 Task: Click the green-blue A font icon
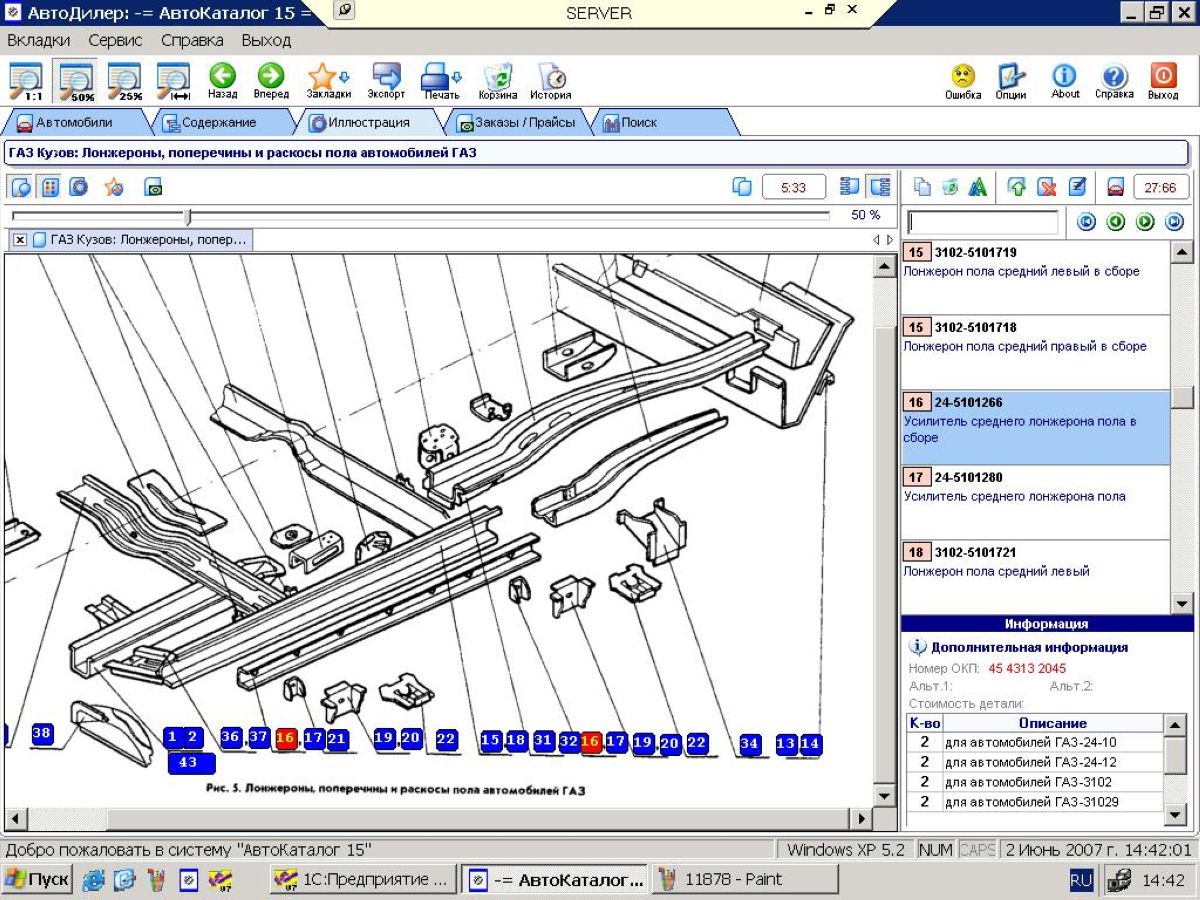[978, 187]
